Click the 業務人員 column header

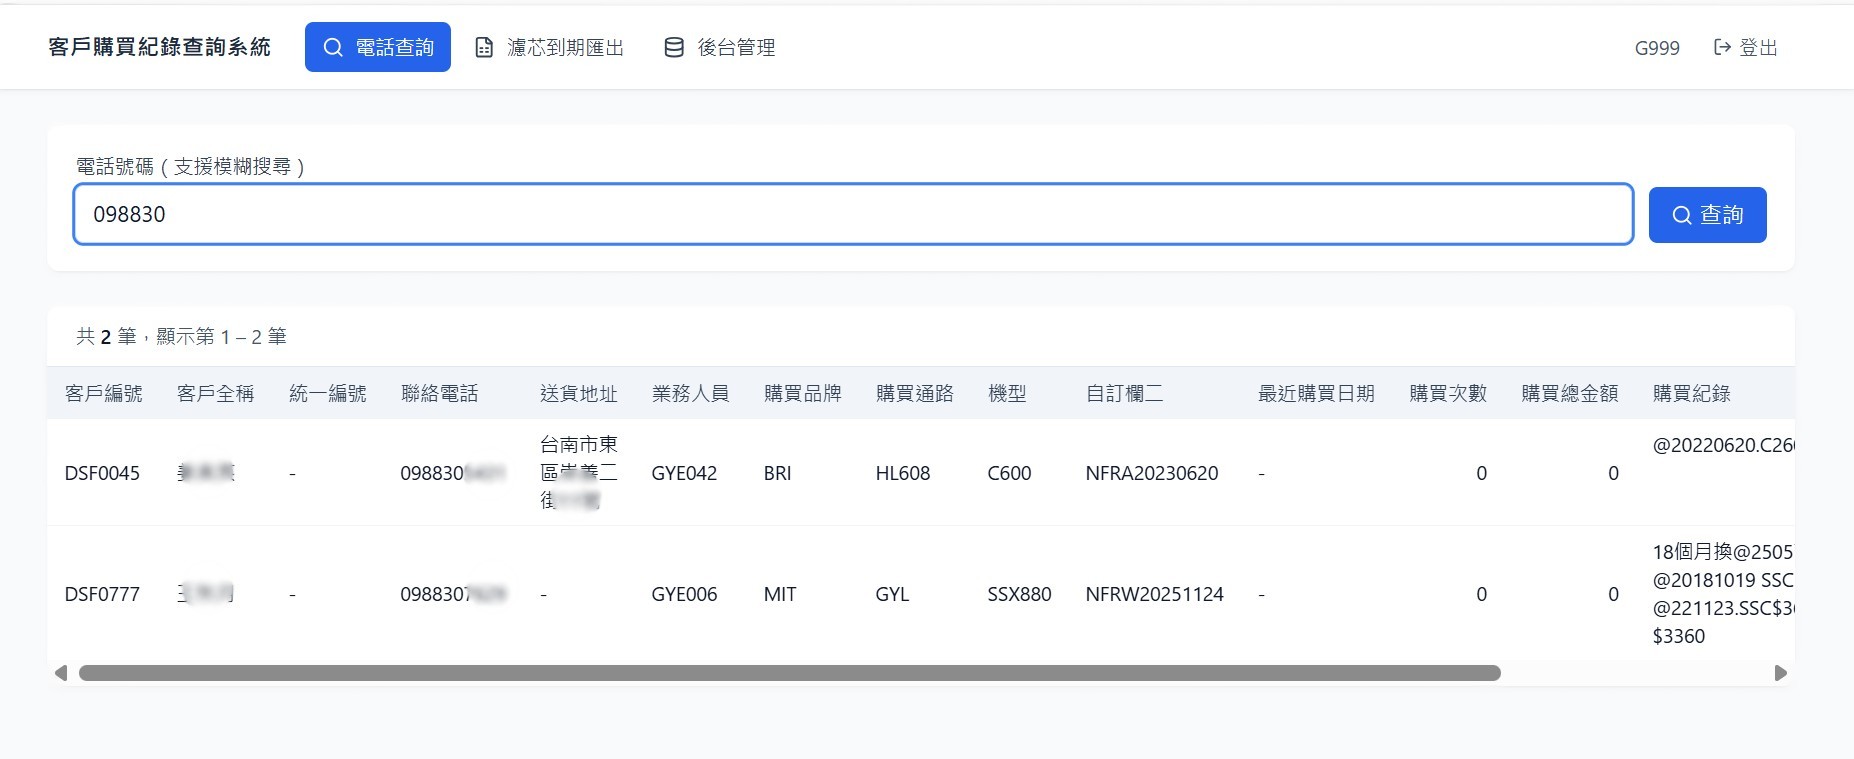click(691, 393)
